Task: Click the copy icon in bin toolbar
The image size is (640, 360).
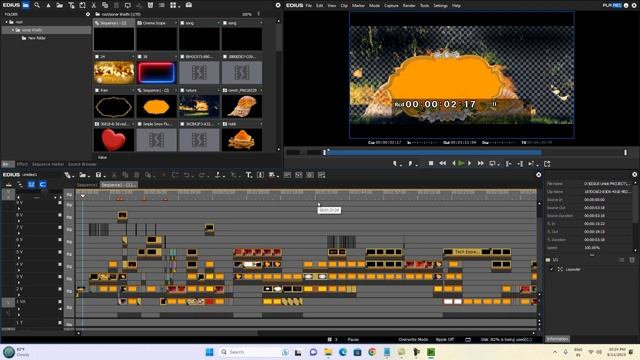Action: pos(105,5)
